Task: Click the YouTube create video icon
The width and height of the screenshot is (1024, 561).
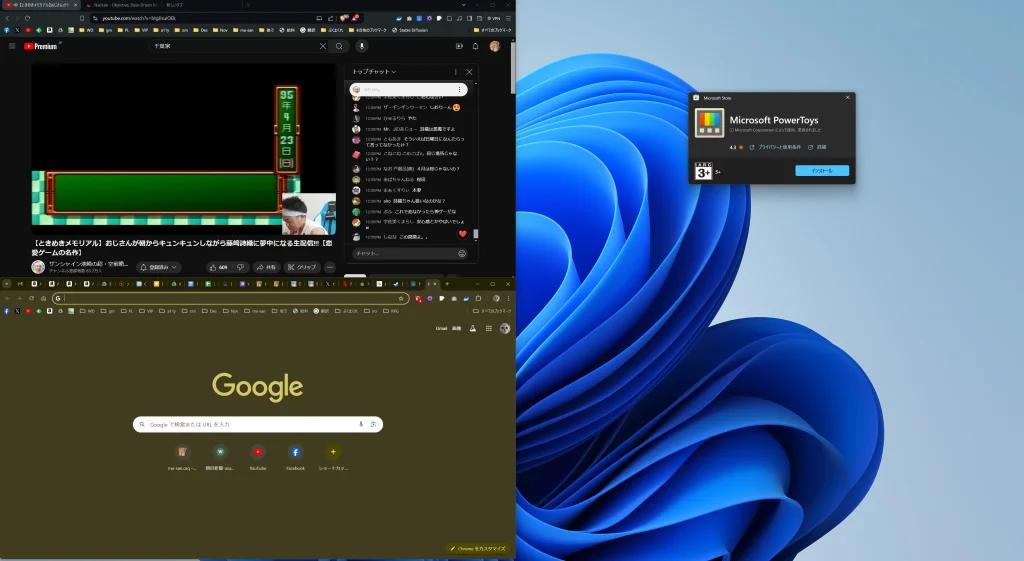Action: click(457, 46)
